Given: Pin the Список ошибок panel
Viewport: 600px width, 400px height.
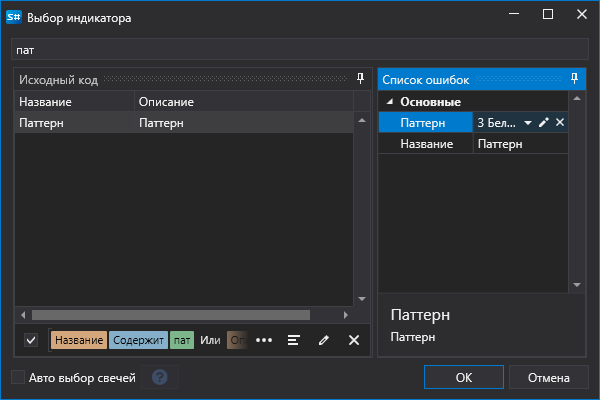Looking at the screenshot, I should 574,79.
